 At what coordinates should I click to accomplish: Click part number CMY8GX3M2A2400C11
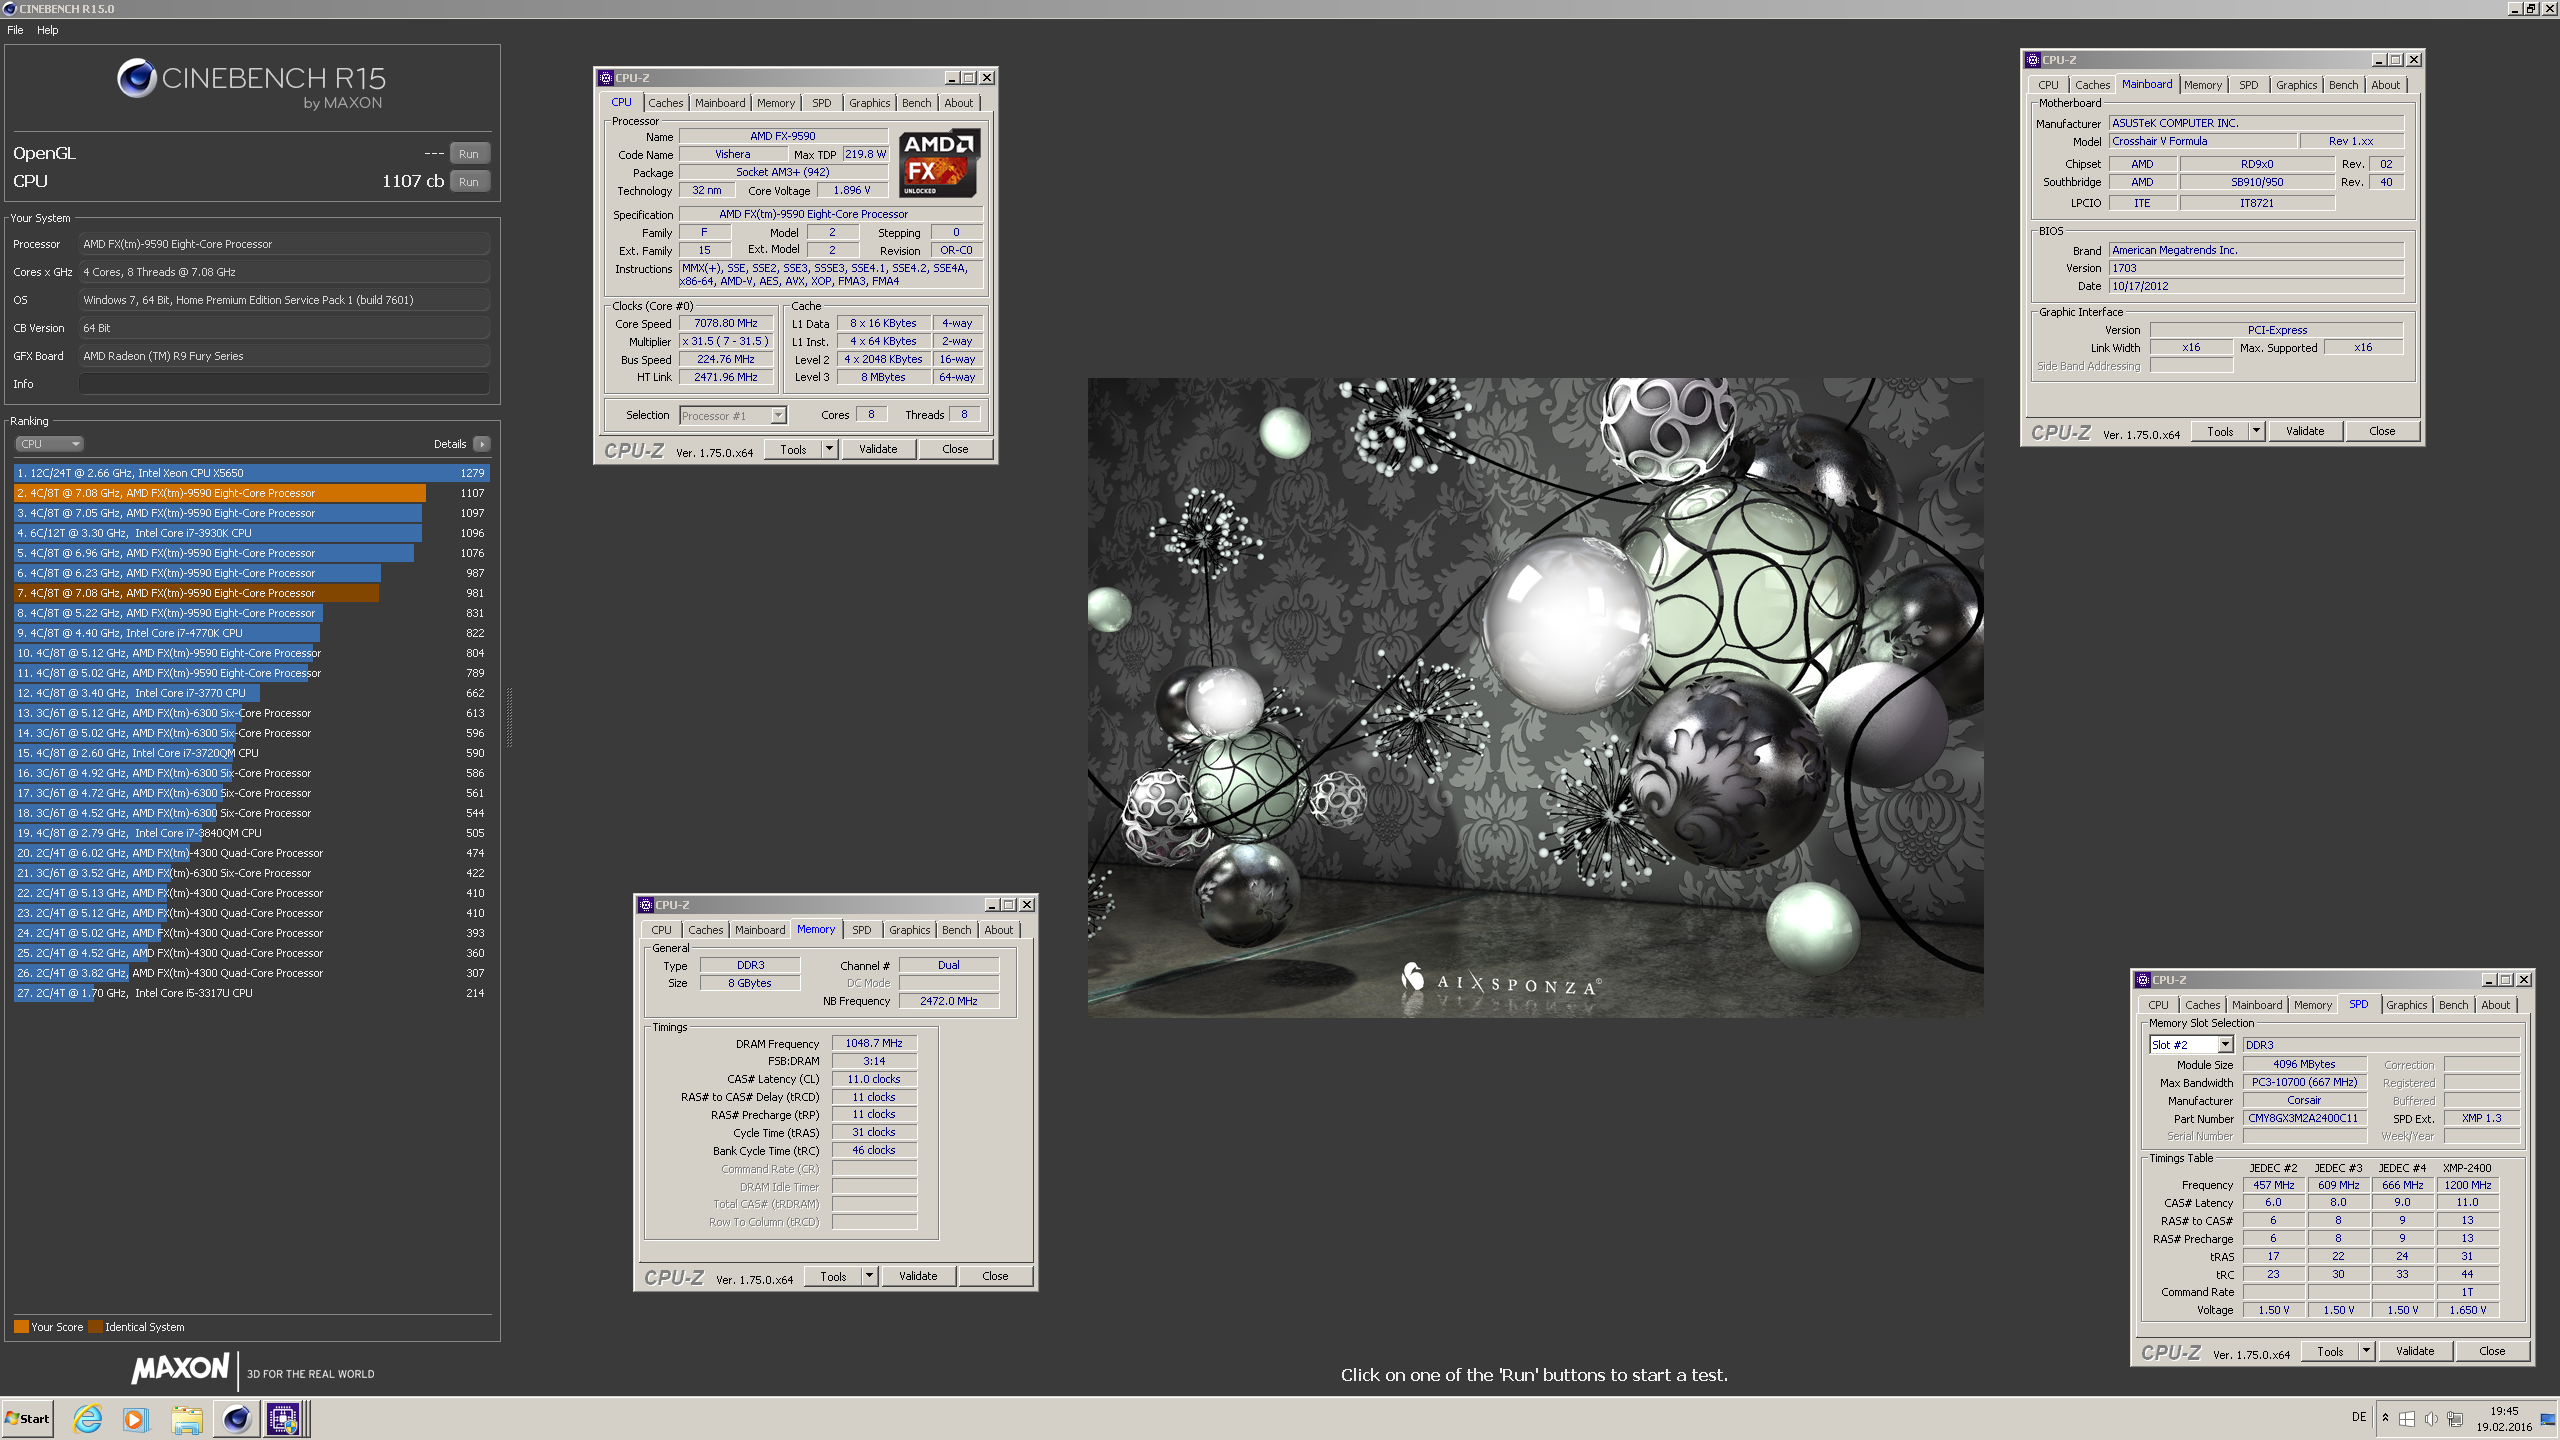2304,1118
